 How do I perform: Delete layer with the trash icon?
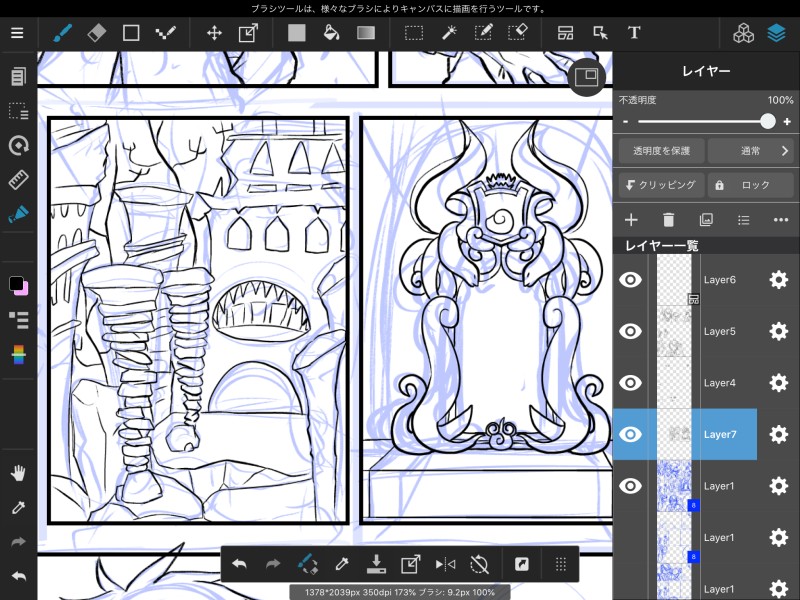[x=668, y=220]
